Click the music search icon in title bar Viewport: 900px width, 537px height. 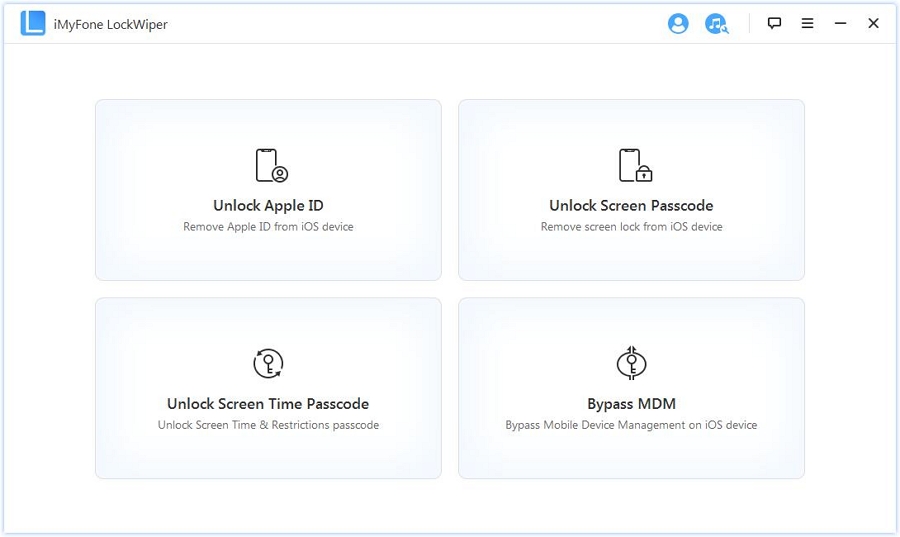pos(716,24)
